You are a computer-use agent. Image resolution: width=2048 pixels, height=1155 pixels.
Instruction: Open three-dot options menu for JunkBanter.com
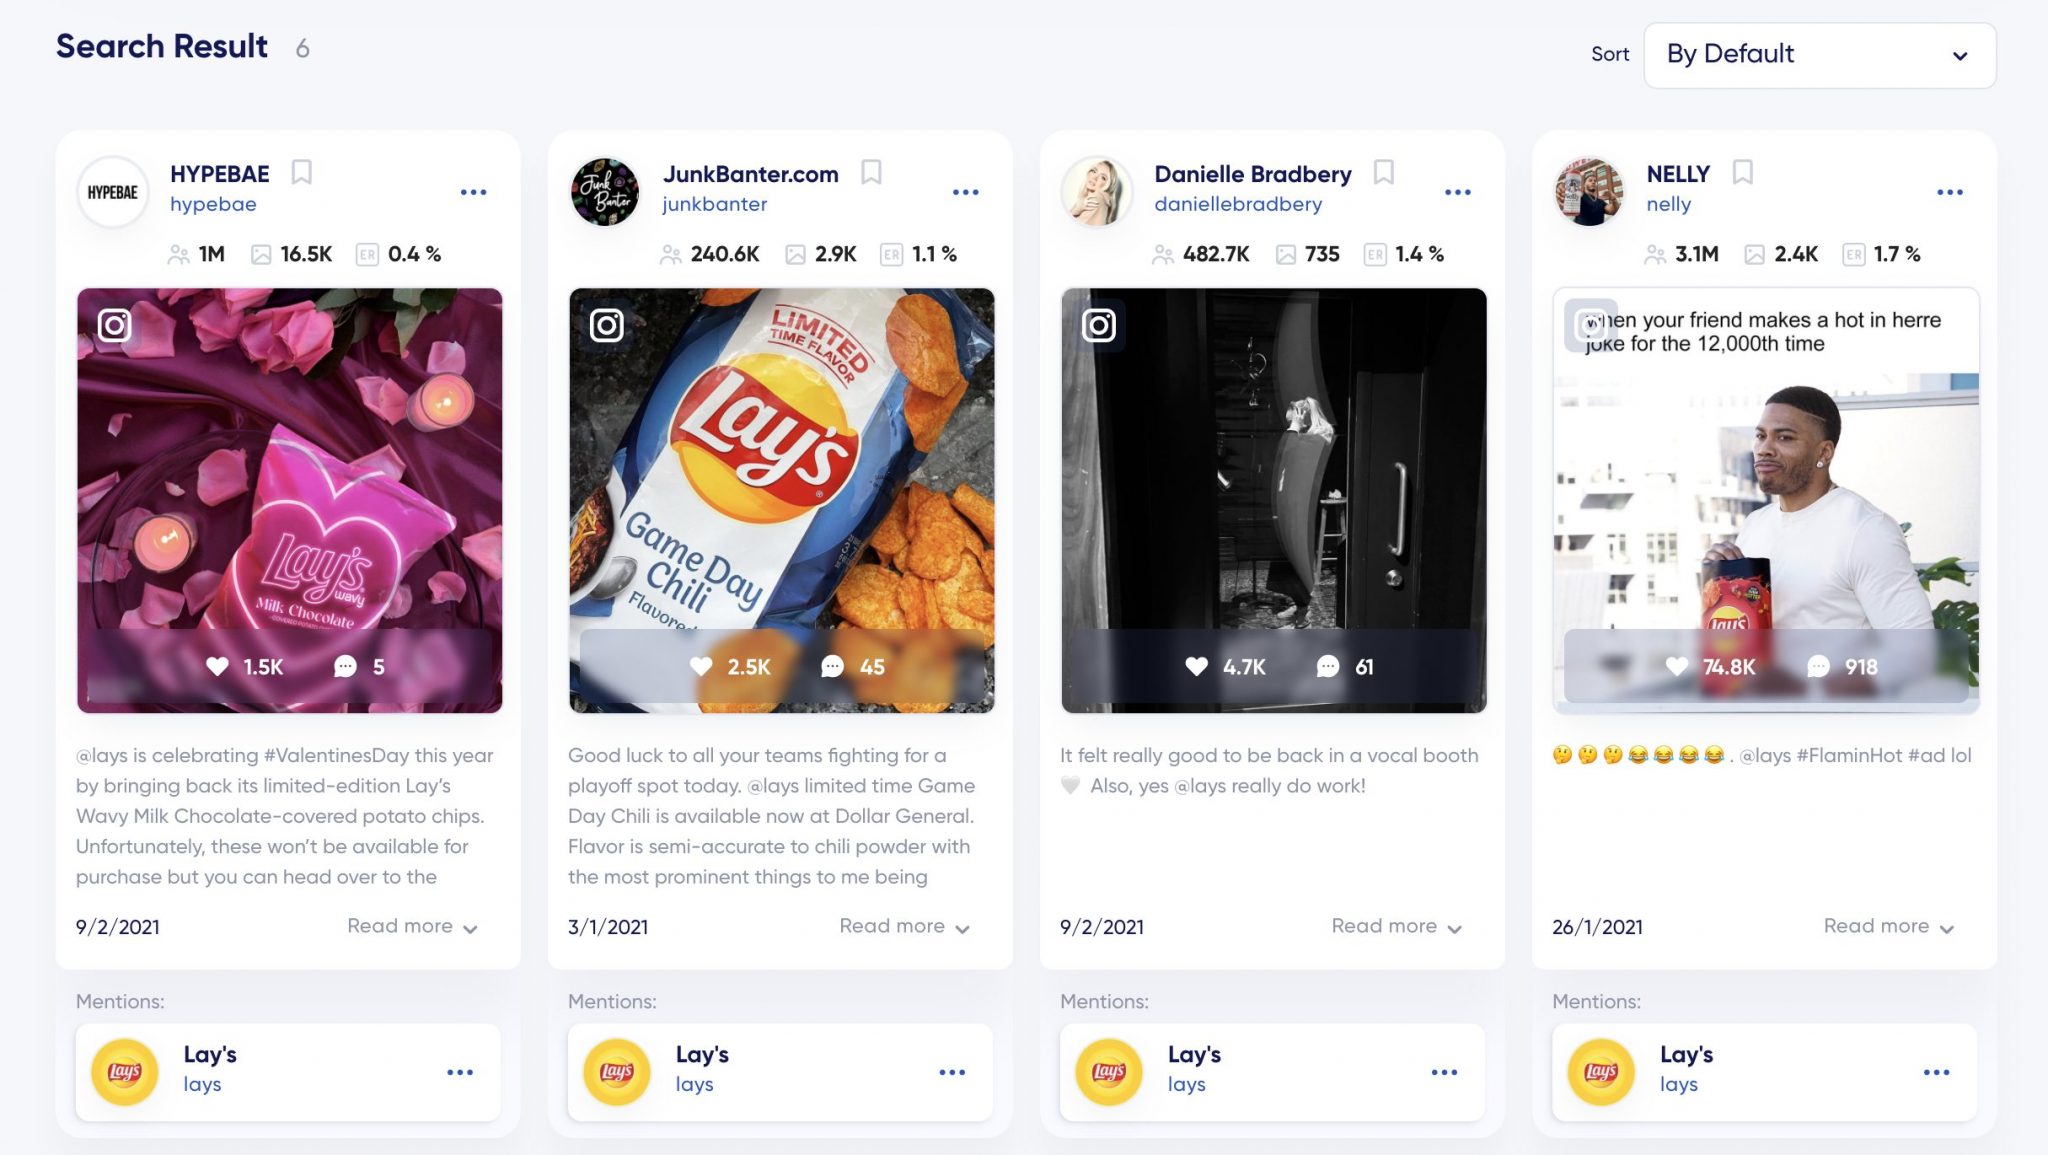point(965,192)
